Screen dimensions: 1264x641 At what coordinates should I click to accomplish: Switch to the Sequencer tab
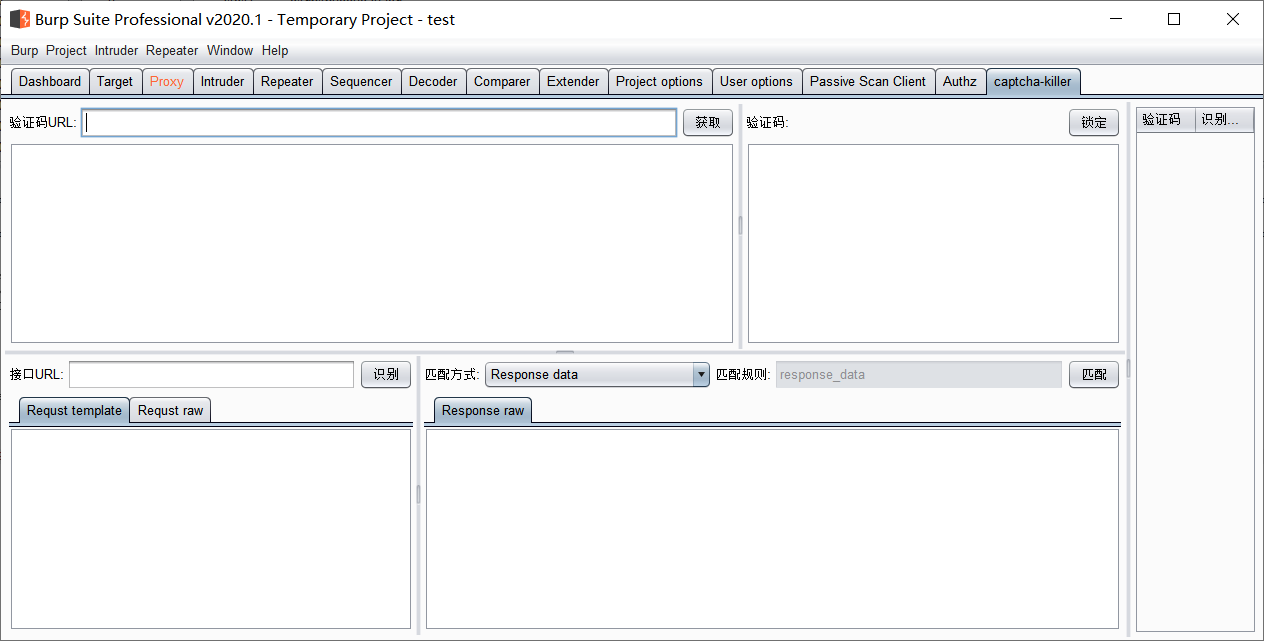(361, 82)
